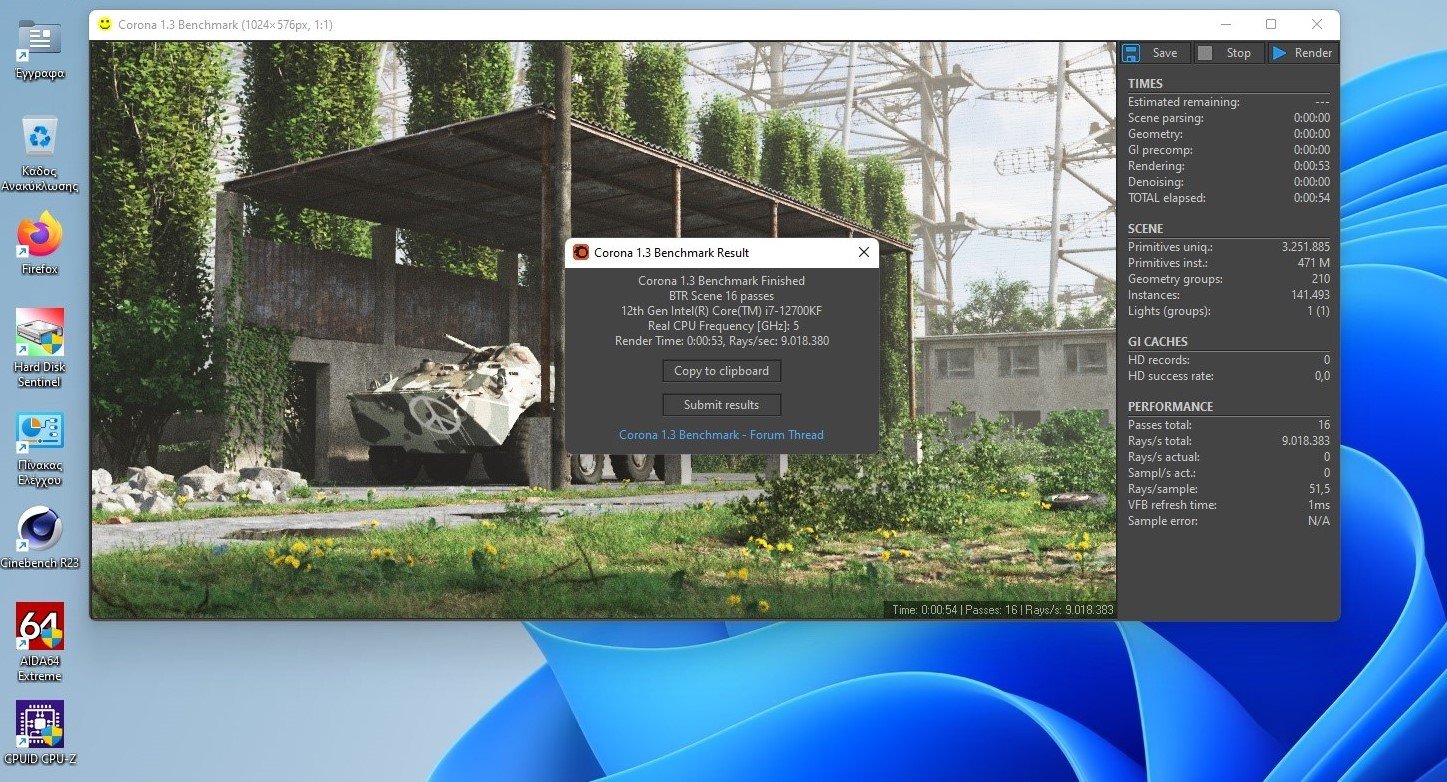Click the render status bar showing Time 0:00:54
The width and height of the screenshot is (1447, 782).
(x=1002, y=609)
